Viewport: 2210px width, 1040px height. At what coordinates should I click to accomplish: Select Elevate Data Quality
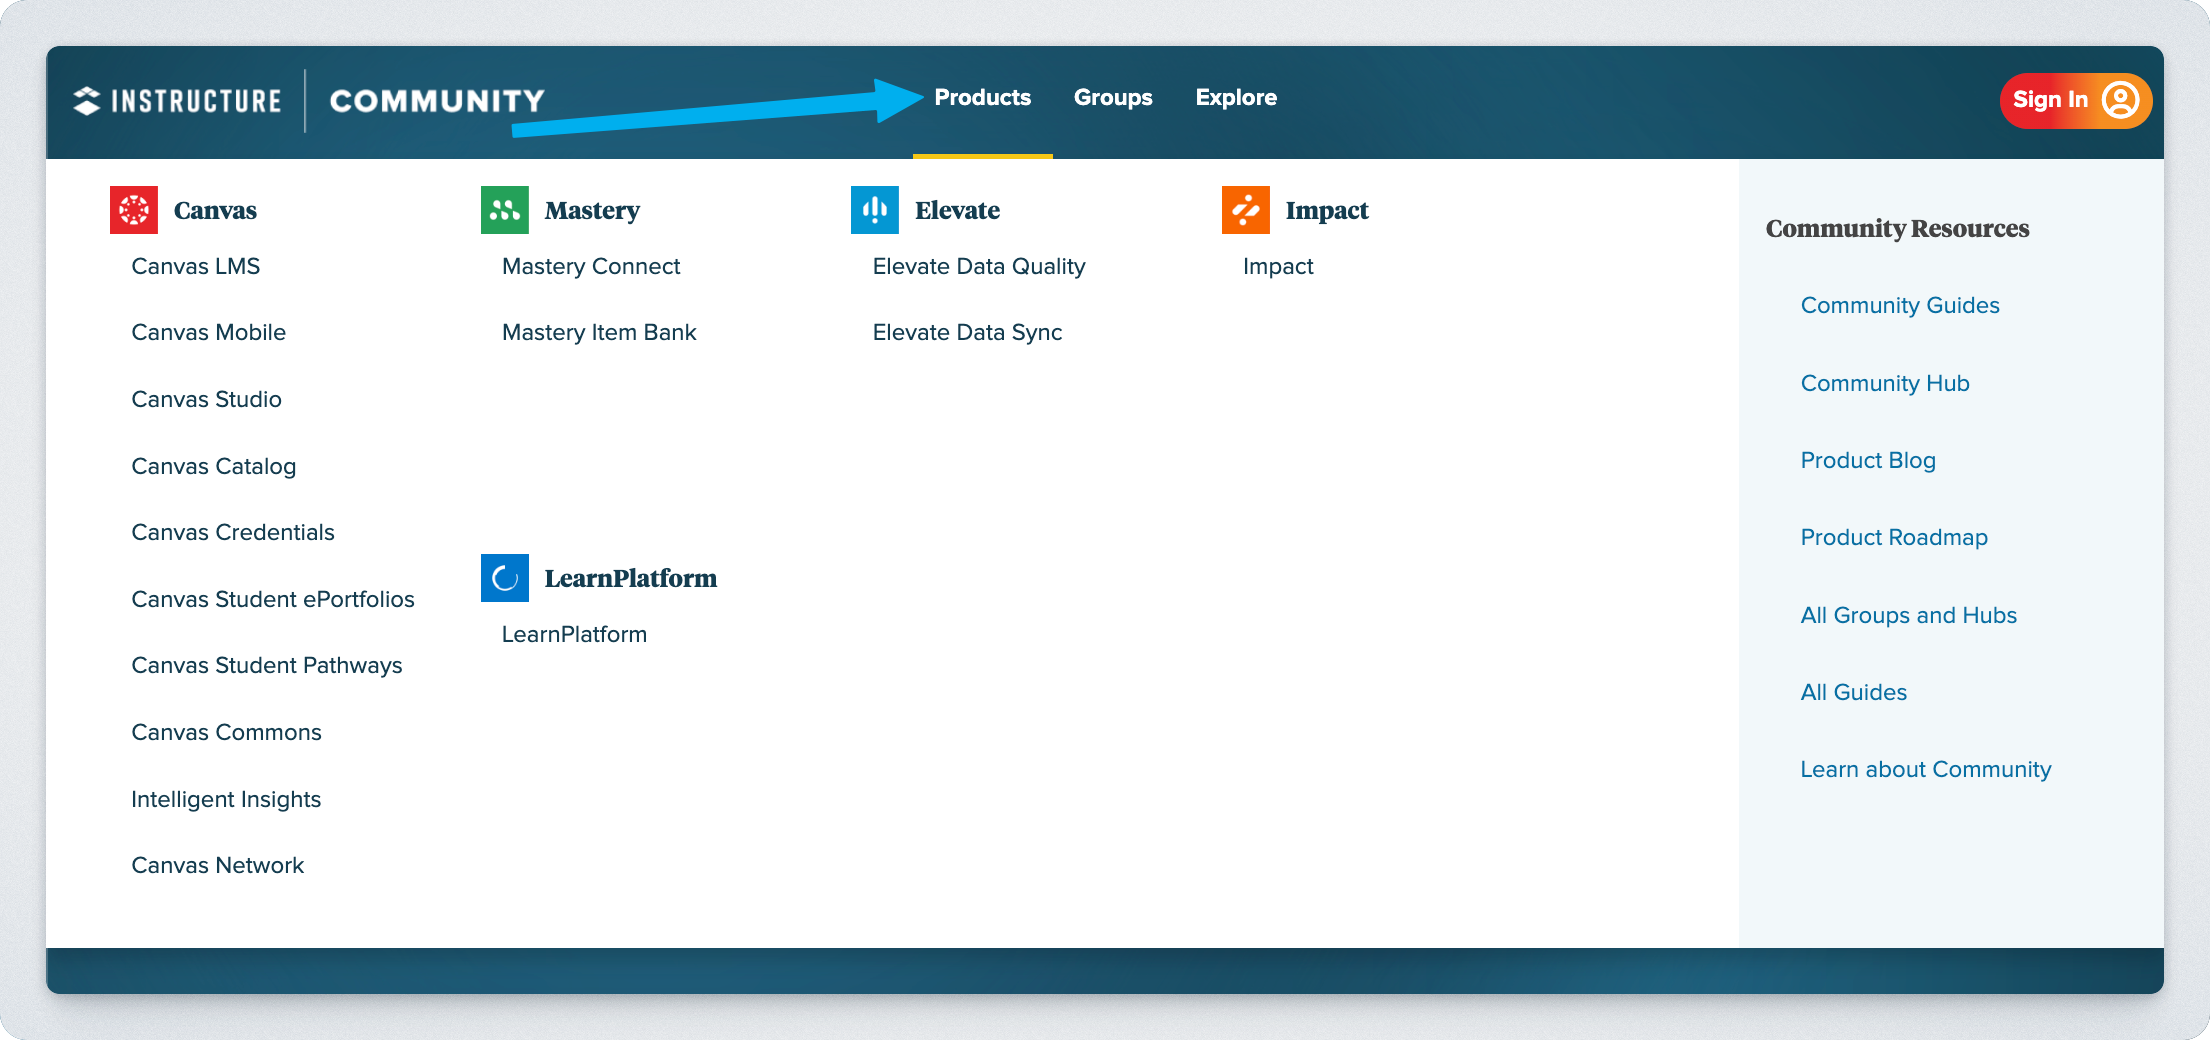979,266
